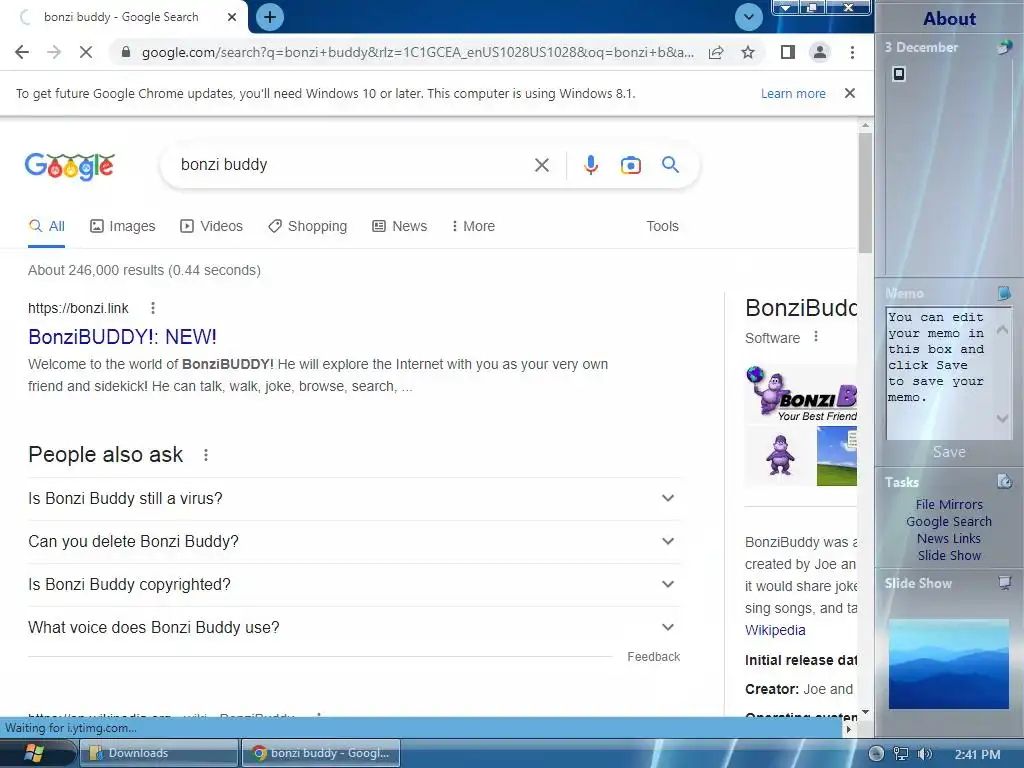Start a voice search with microphone

click(590, 165)
